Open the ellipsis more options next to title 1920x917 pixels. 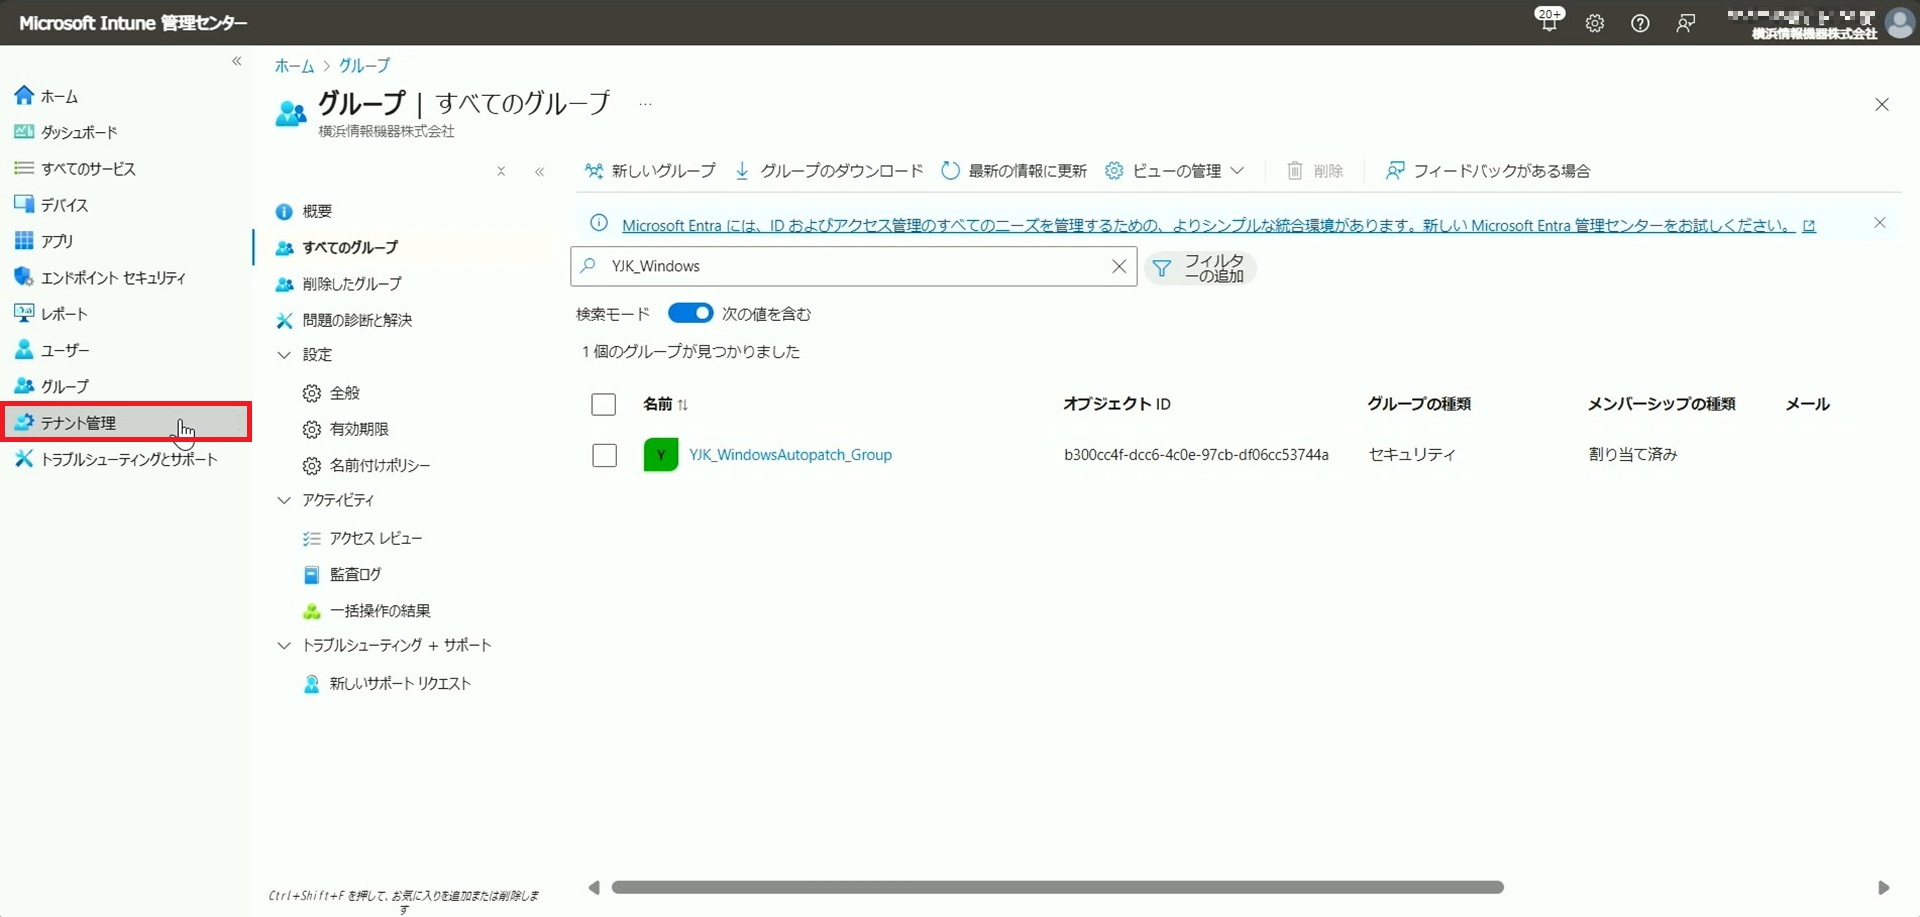pyautogui.click(x=645, y=104)
